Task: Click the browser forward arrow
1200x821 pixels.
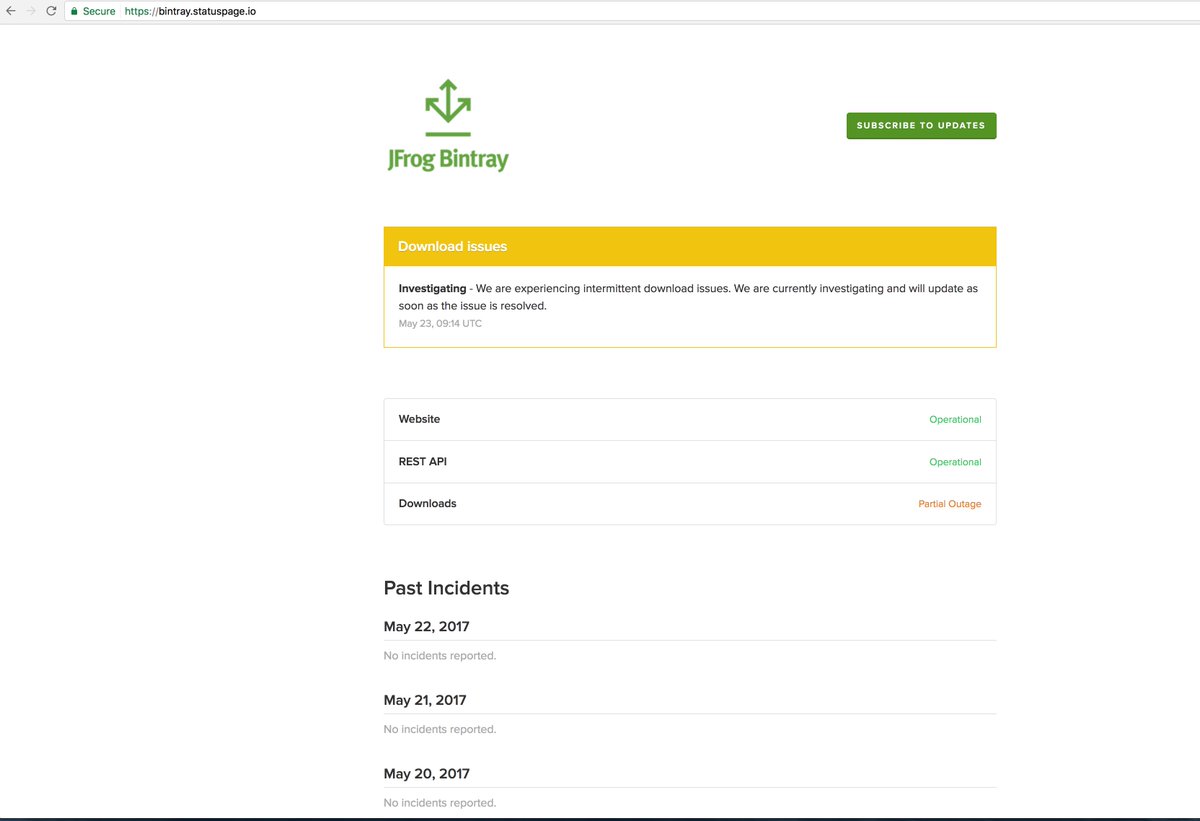Action: (31, 11)
